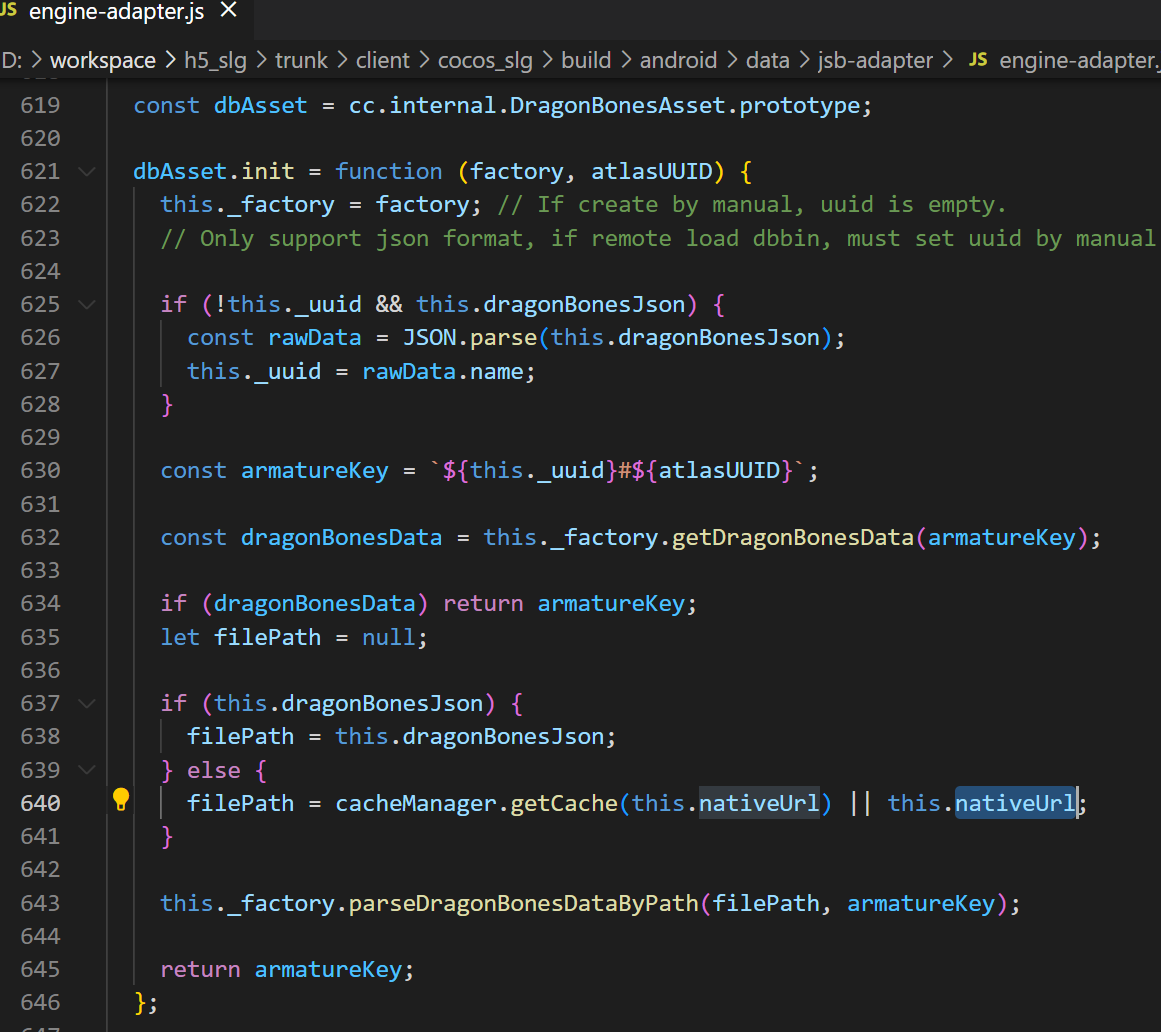Image resolution: width=1161 pixels, height=1032 pixels.
Task: Open the engine-adapter.js breadcrumb file entry
Action: click(1080, 60)
